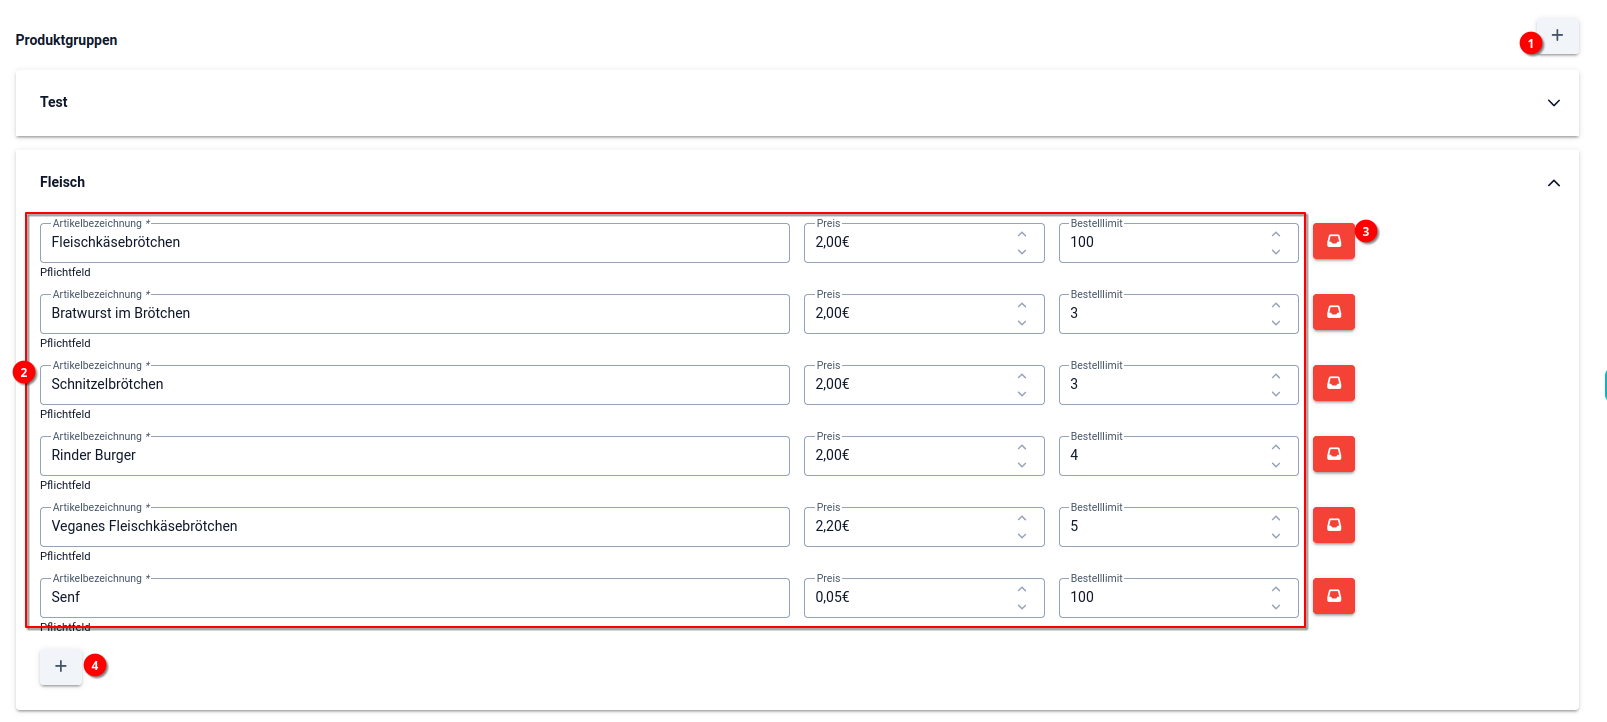Click the Bratwurst im Brötchen name field
The width and height of the screenshot is (1607, 722).
[414, 314]
